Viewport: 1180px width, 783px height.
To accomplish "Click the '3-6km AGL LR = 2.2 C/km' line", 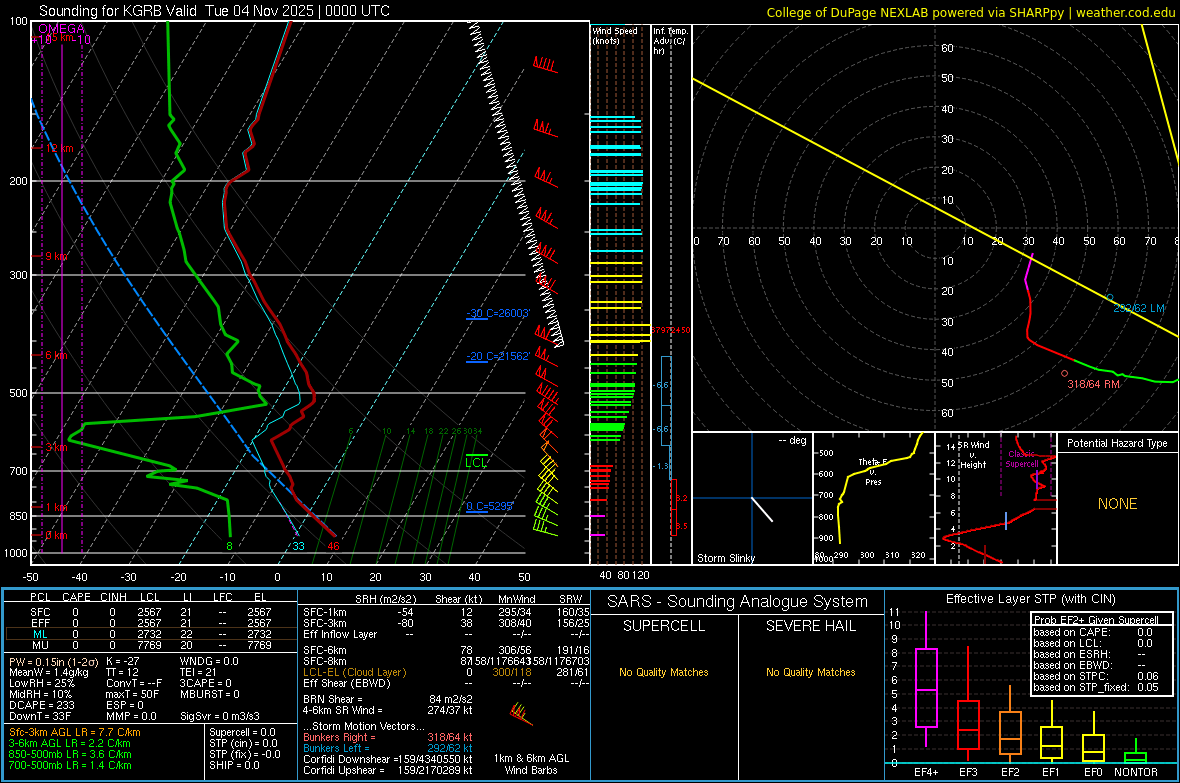I will (70, 743).
